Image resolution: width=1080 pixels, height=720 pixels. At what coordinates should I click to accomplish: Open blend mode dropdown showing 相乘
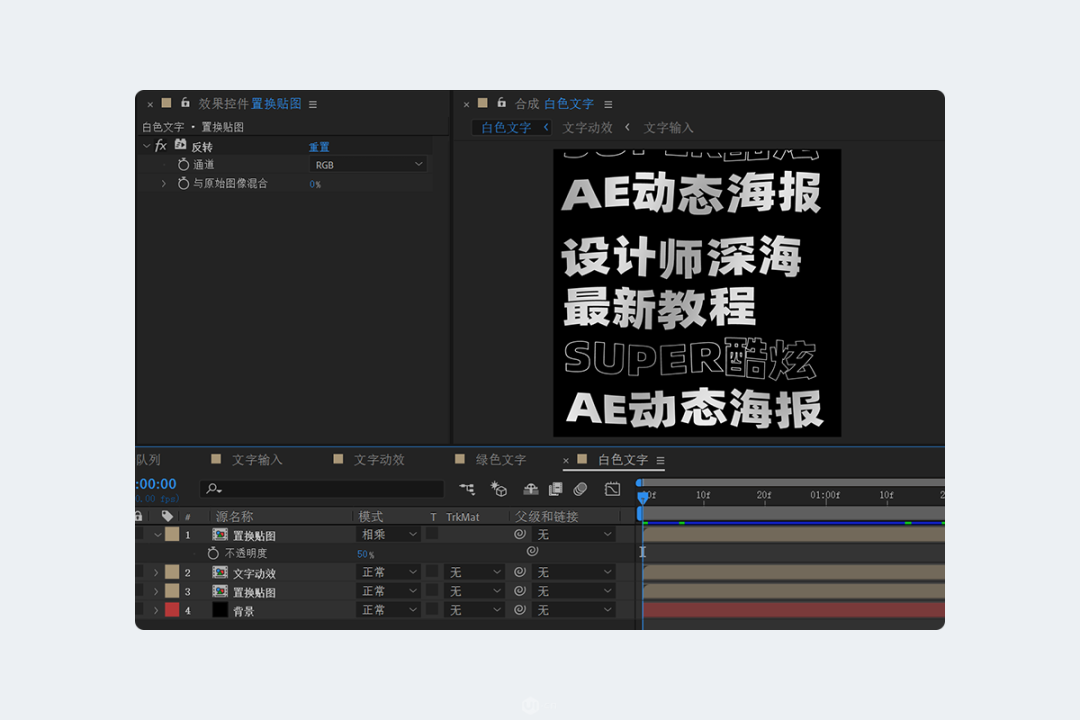coord(388,534)
